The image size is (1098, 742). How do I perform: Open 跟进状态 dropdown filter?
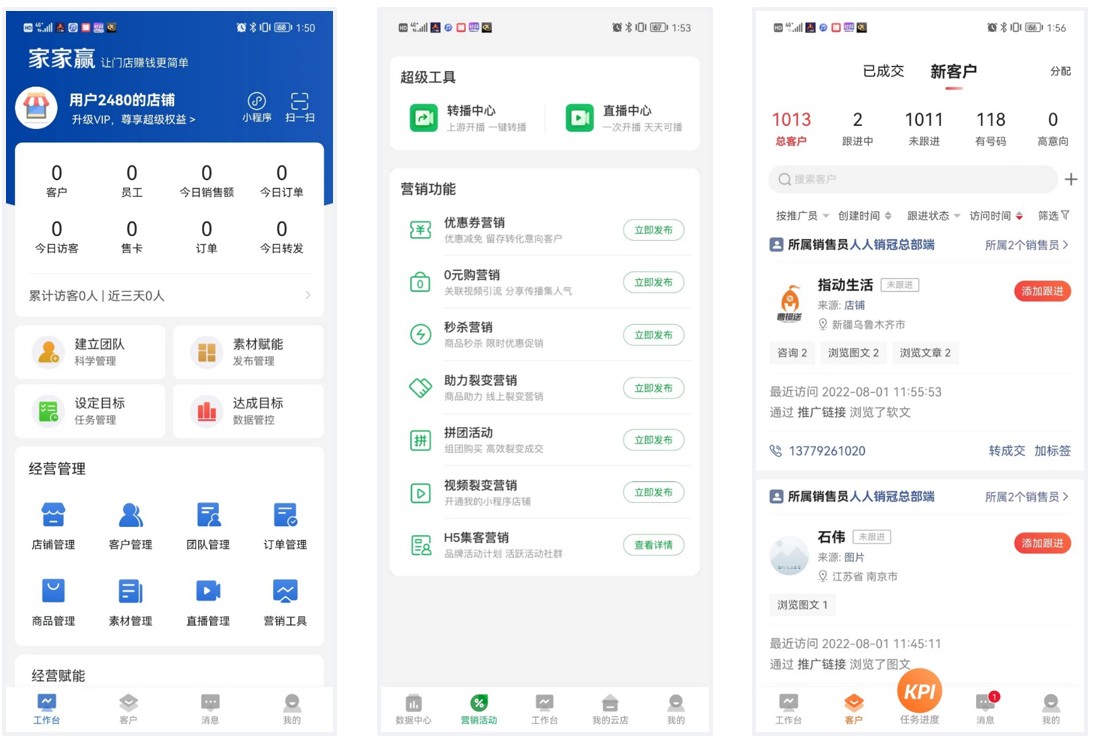click(x=933, y=216)
